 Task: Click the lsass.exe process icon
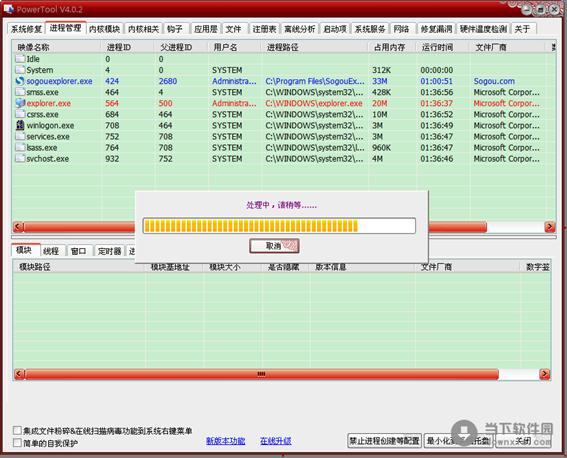pos(20,147)
